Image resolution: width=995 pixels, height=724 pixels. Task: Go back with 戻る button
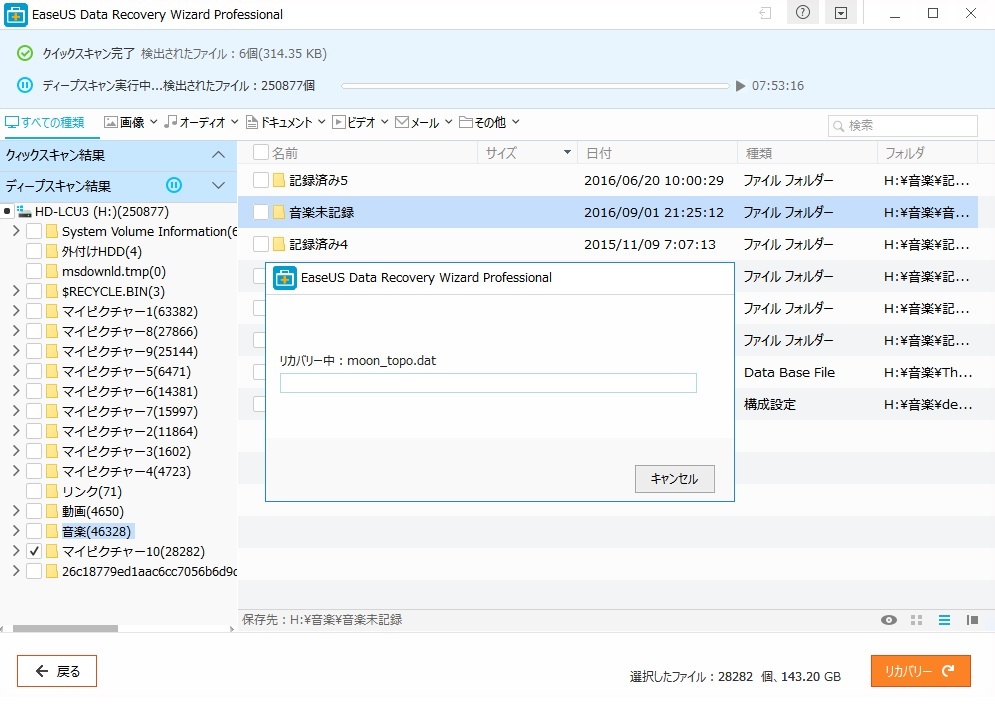57,671
